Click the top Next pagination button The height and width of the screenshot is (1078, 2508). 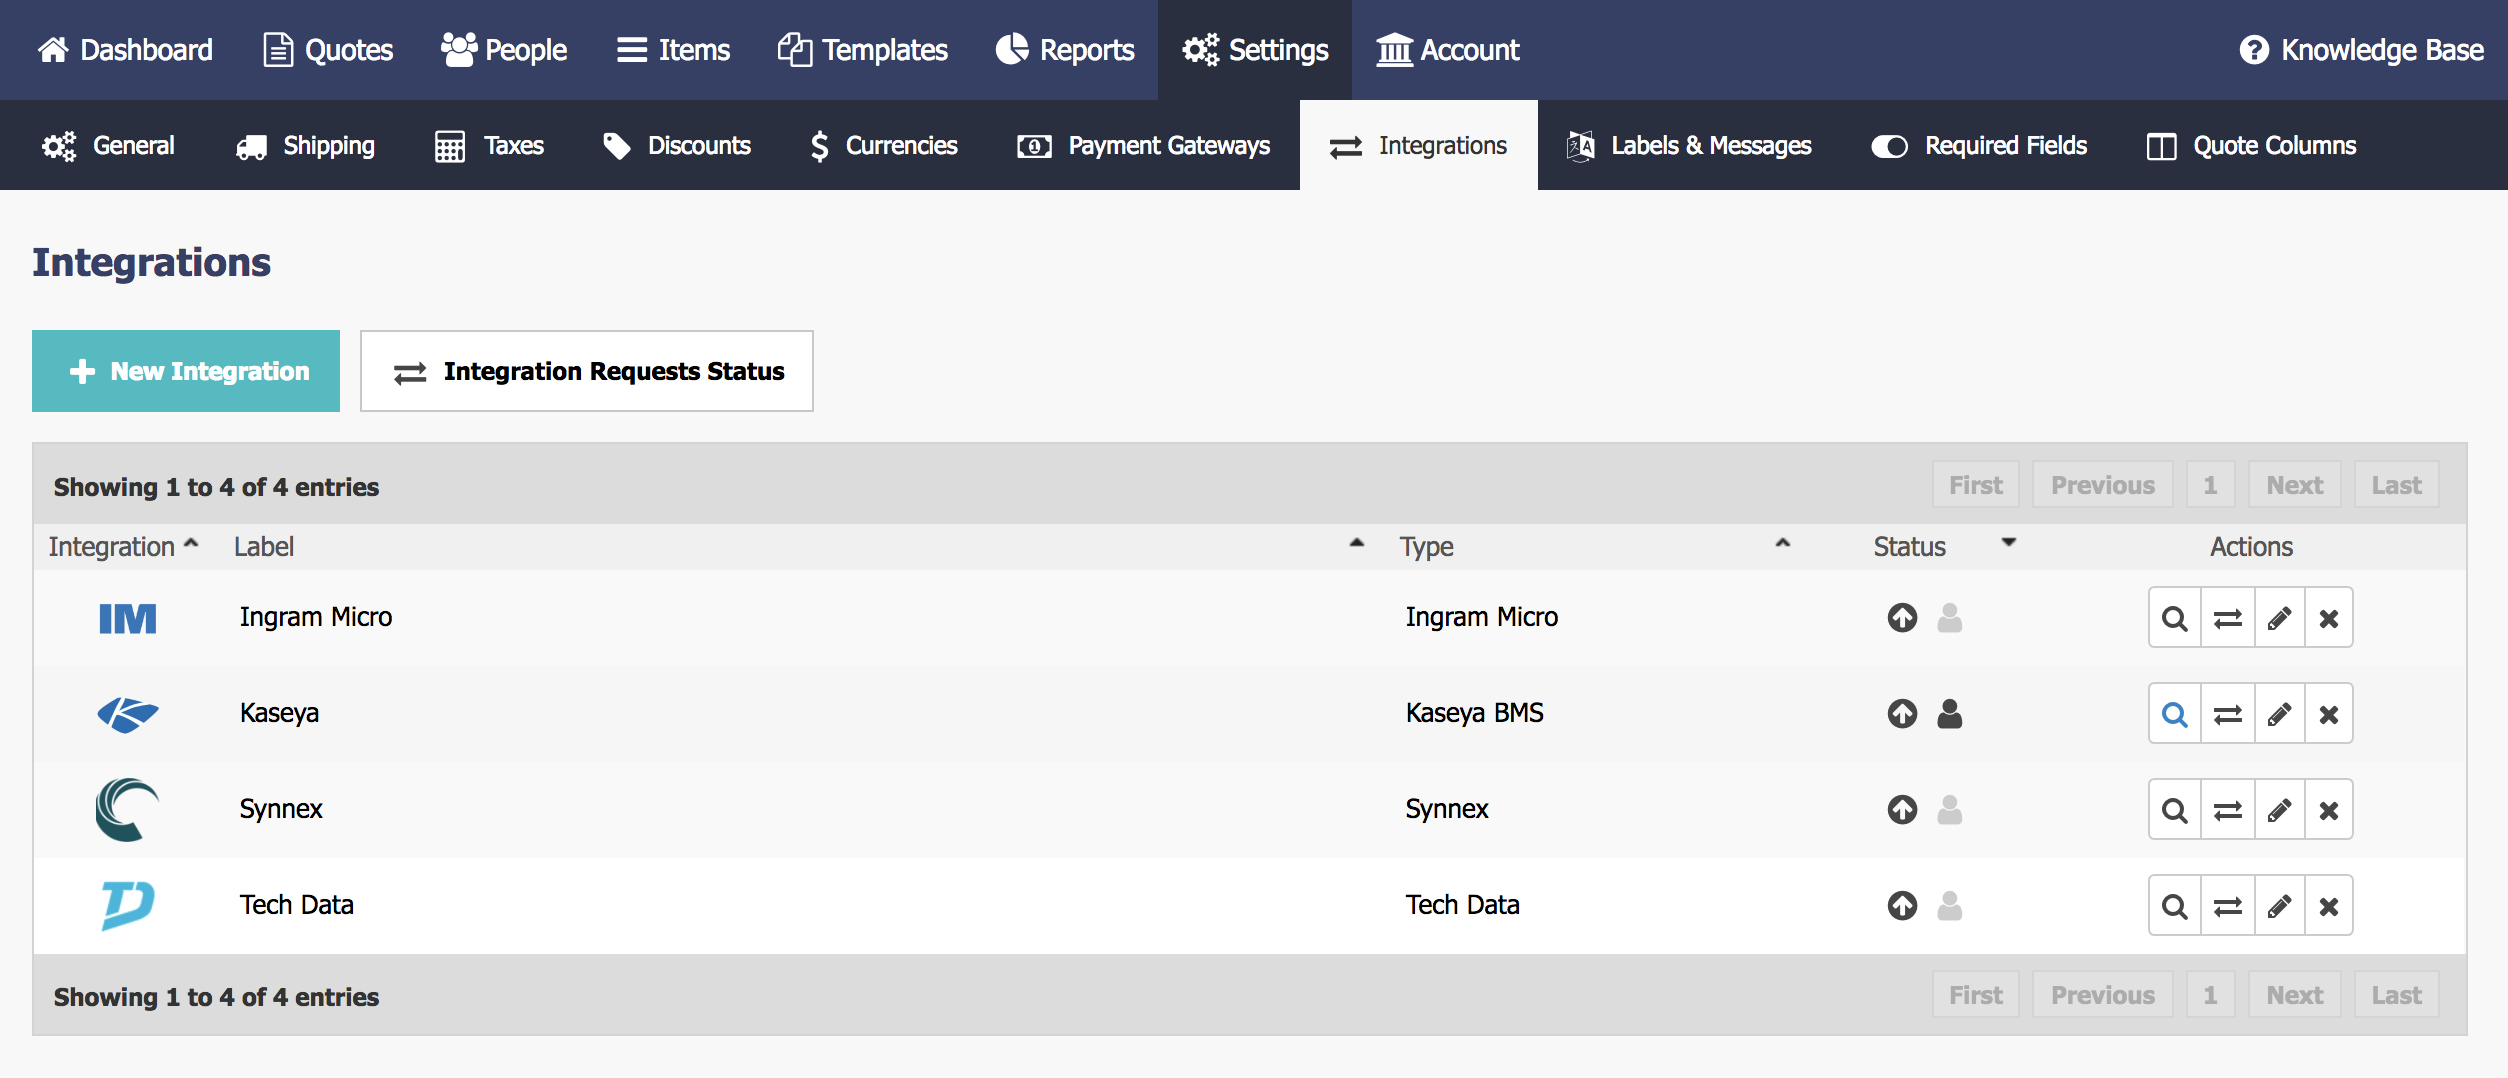click(x=2294, y=485)
